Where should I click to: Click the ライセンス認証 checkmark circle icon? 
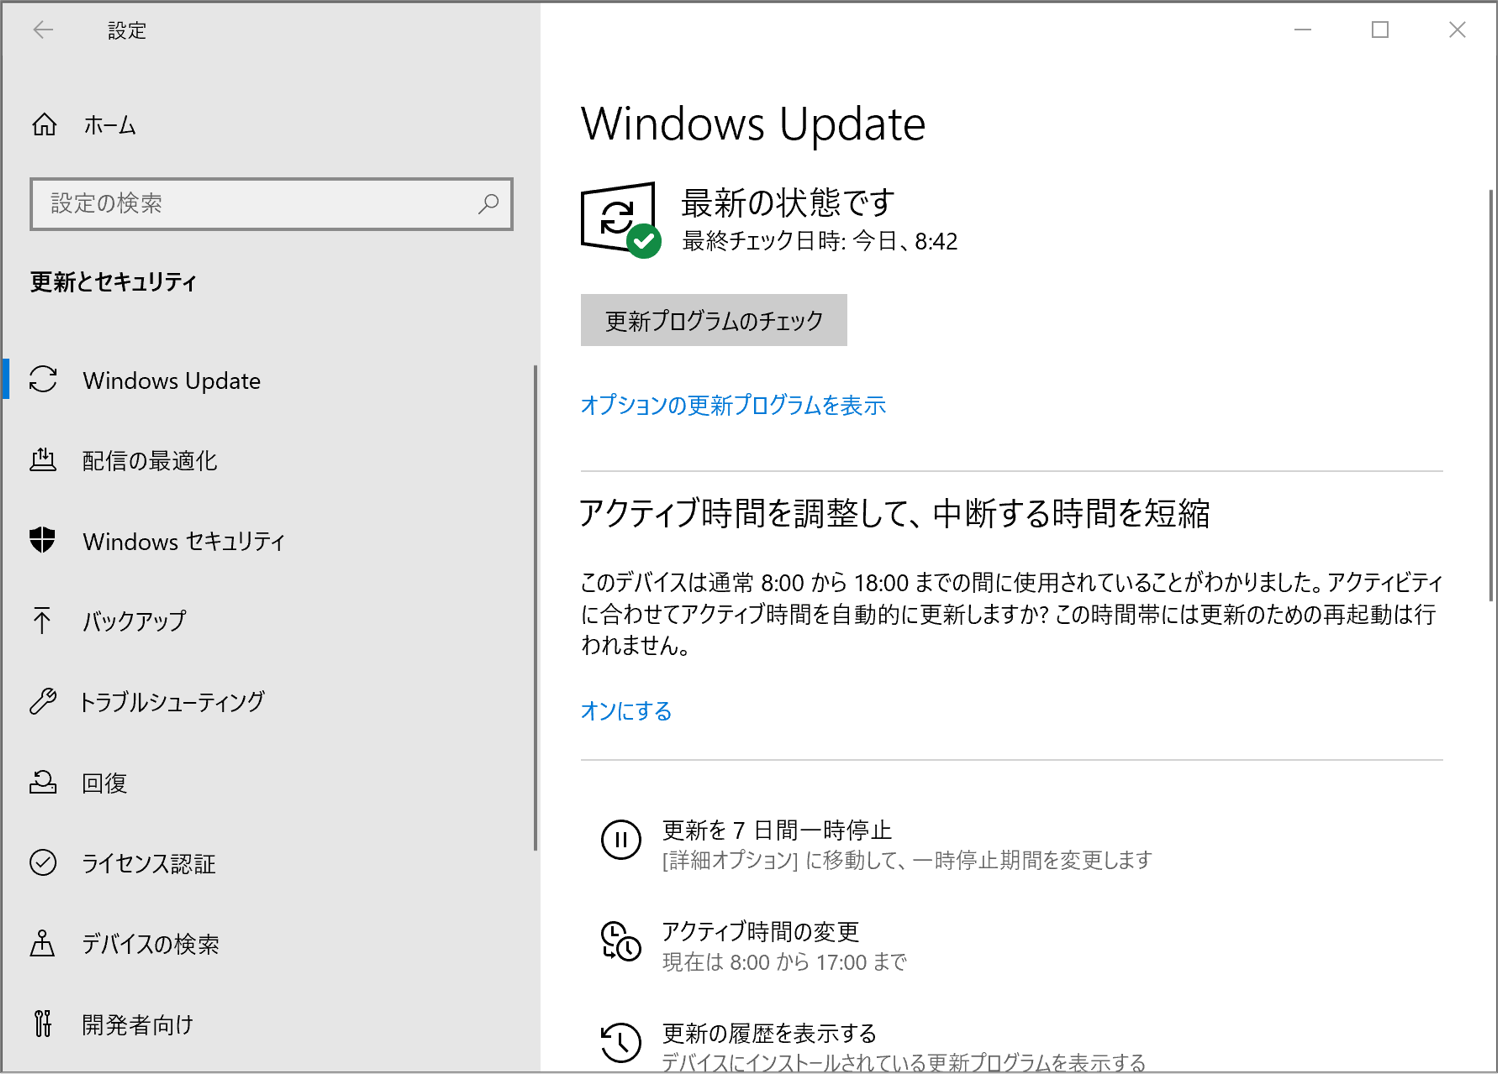tap(43, 862)
